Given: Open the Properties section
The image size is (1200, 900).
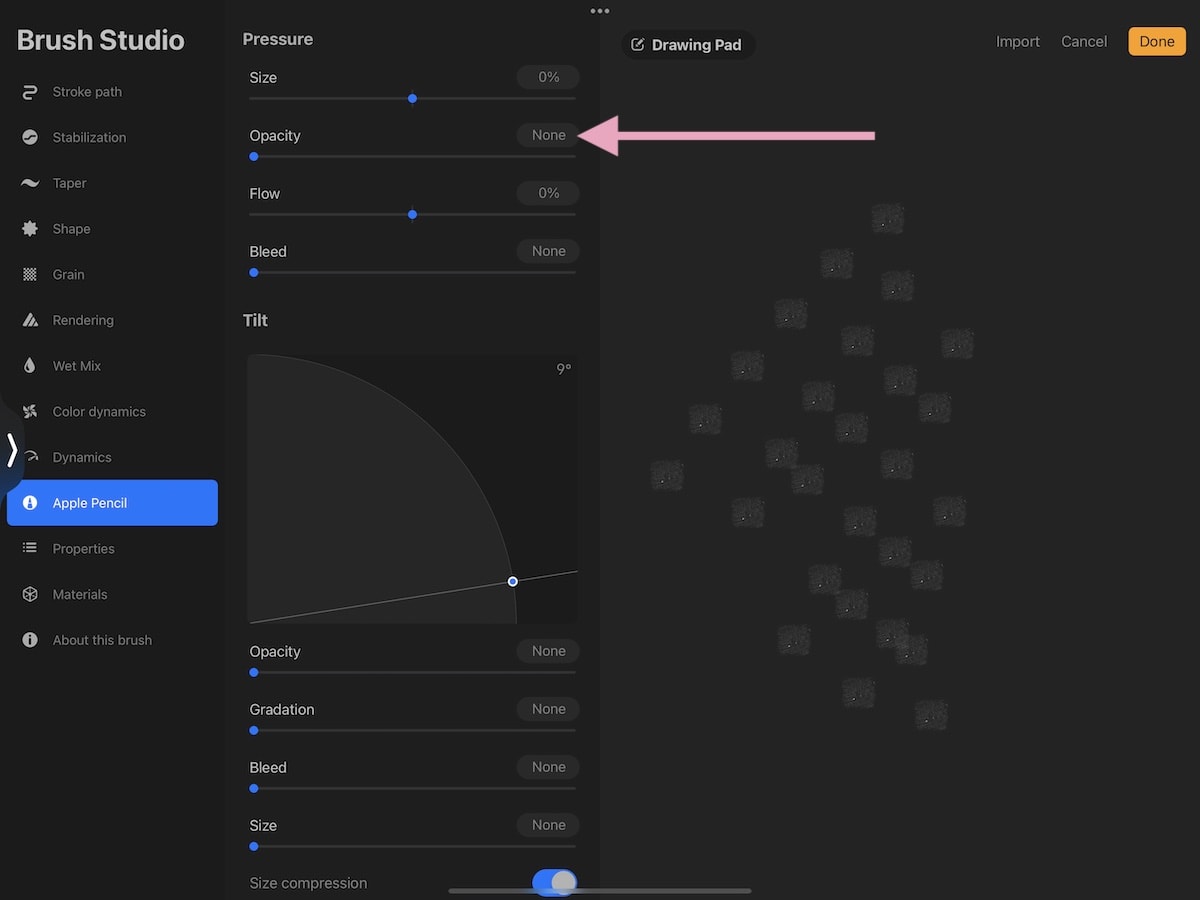Looking at the screenshot, I should tap(112, 548).
